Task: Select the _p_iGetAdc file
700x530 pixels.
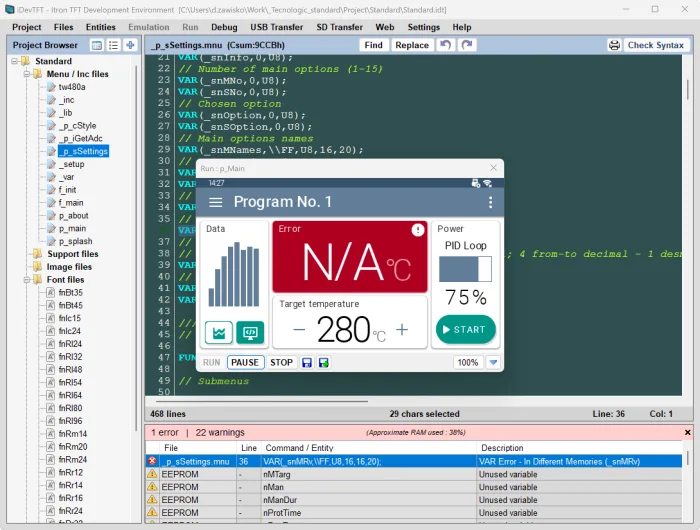Action: (81, 138)
